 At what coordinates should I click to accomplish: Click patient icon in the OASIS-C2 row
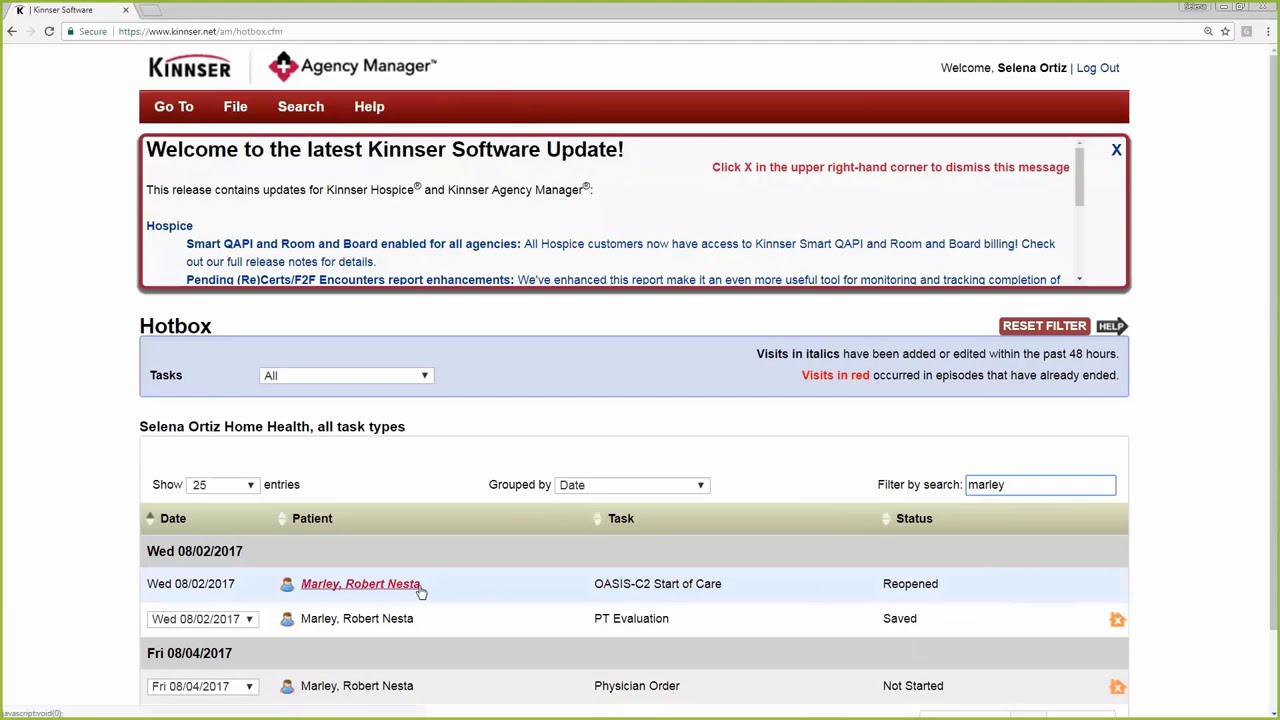coord(287,584)
